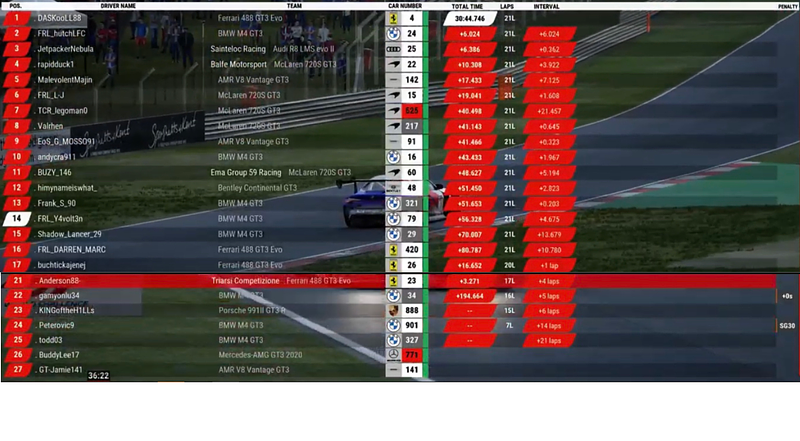This screenshot has height=441, width=800.
Task: Click the Ferrari logo in buchtickajenej's row
Action: click(393, 265)
